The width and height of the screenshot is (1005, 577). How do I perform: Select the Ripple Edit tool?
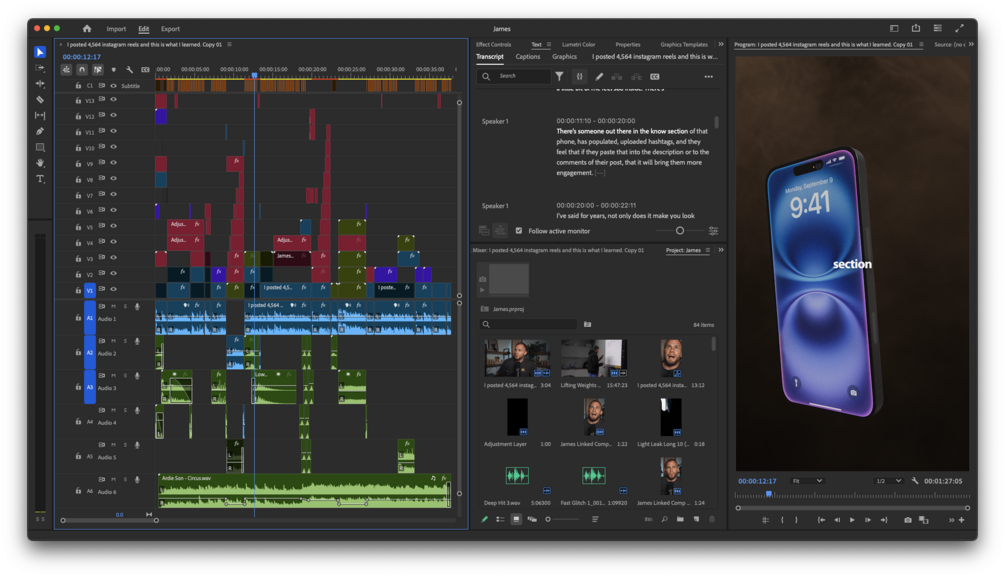tap(40, 84)
